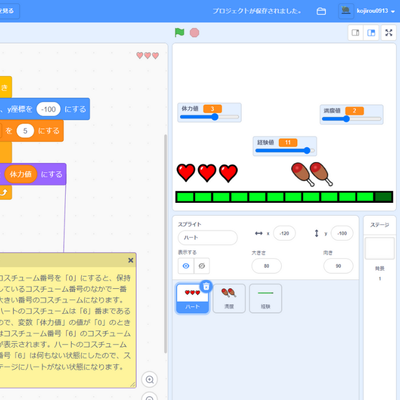This screenshot has height=400, width=400.
Task: Switch to large stage layout
Action: (x=371, y=33)
